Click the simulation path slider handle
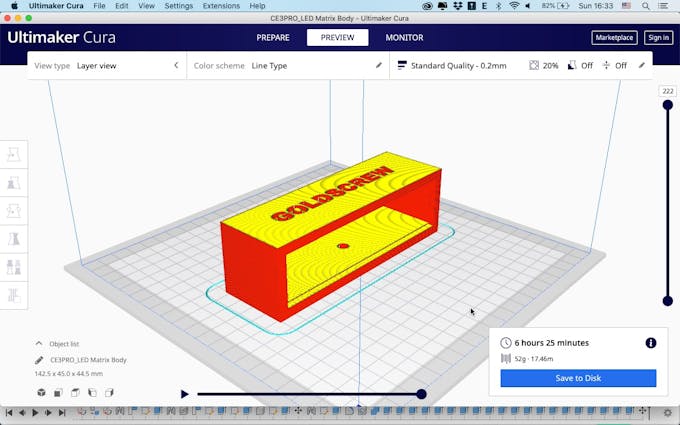680x425 pixels. (x=421, y=394)
